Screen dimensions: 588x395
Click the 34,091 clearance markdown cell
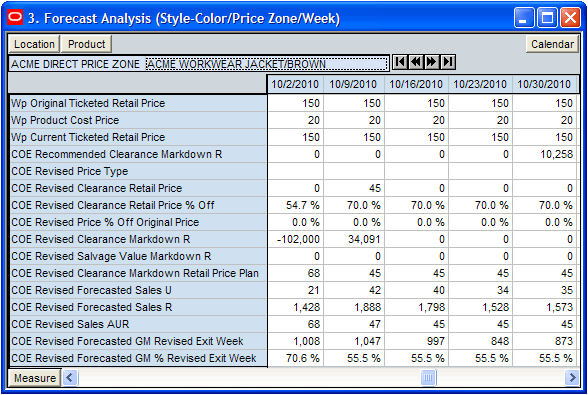point(353,239)
